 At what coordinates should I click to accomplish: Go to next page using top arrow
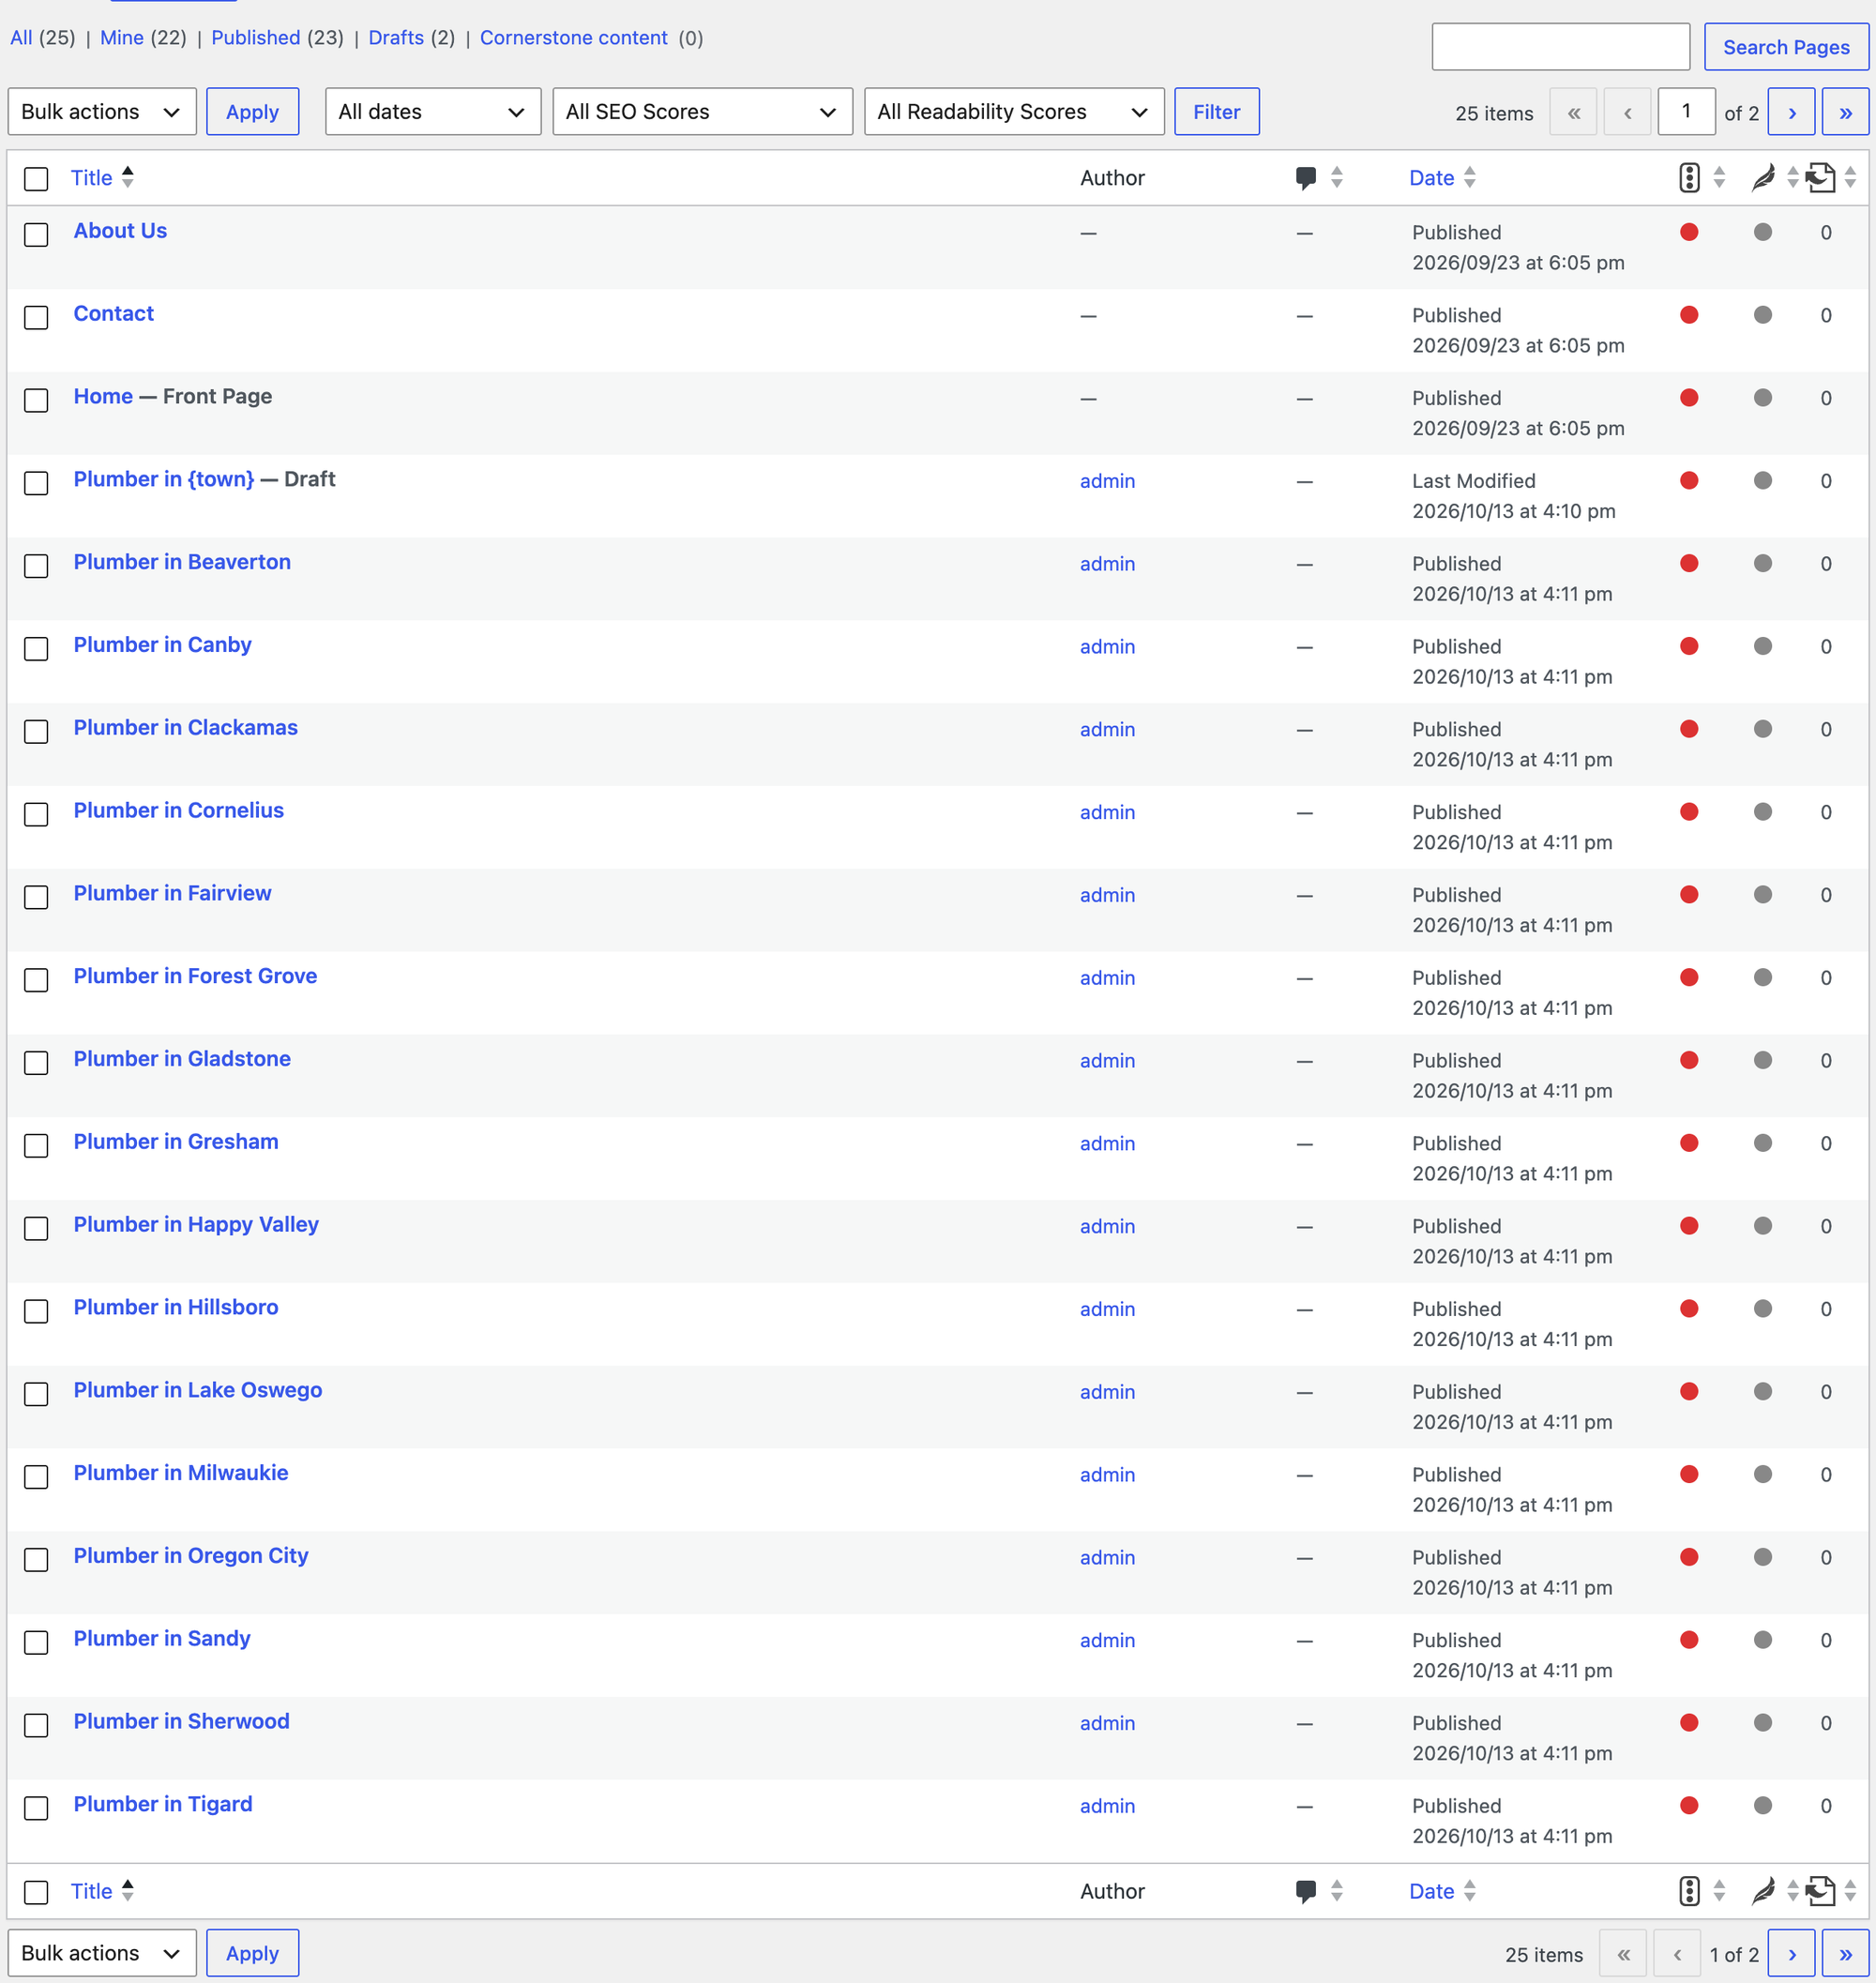pos(1791,112)
